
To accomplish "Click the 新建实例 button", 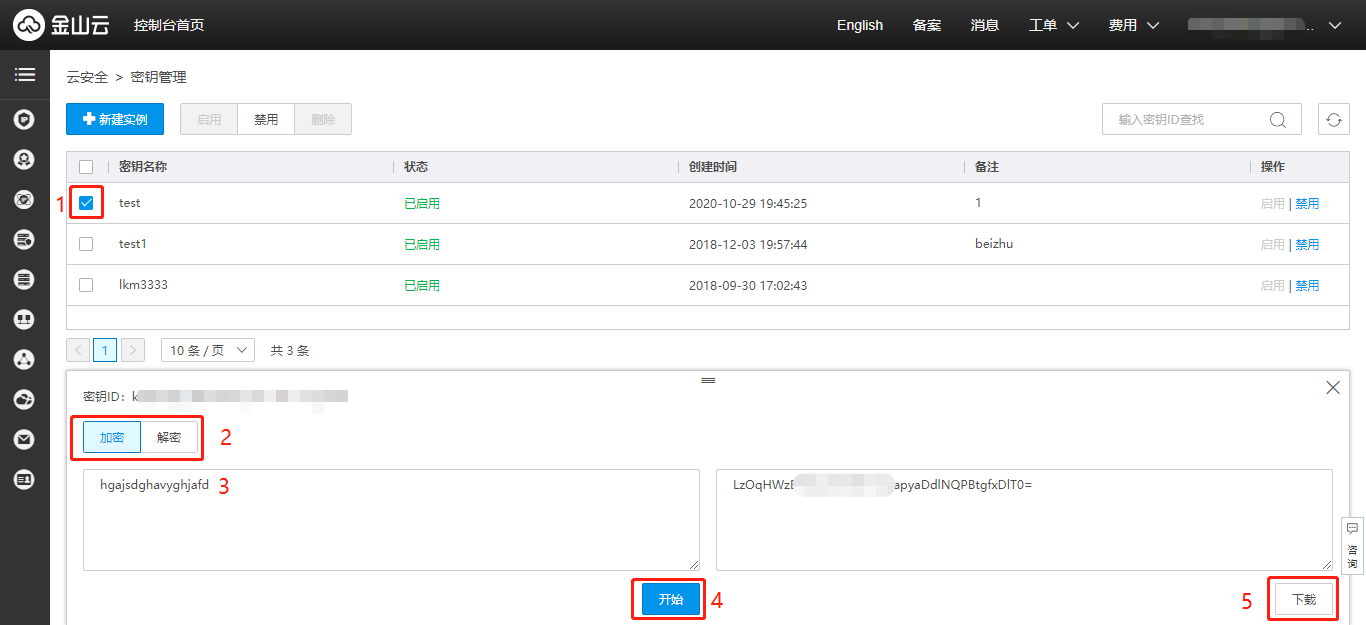I will (115, 119).
